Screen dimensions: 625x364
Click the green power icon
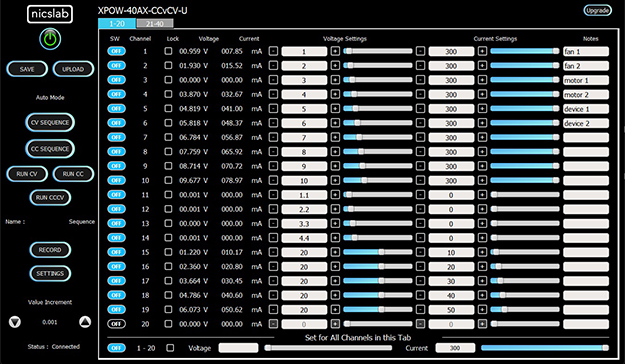[50, 39]
